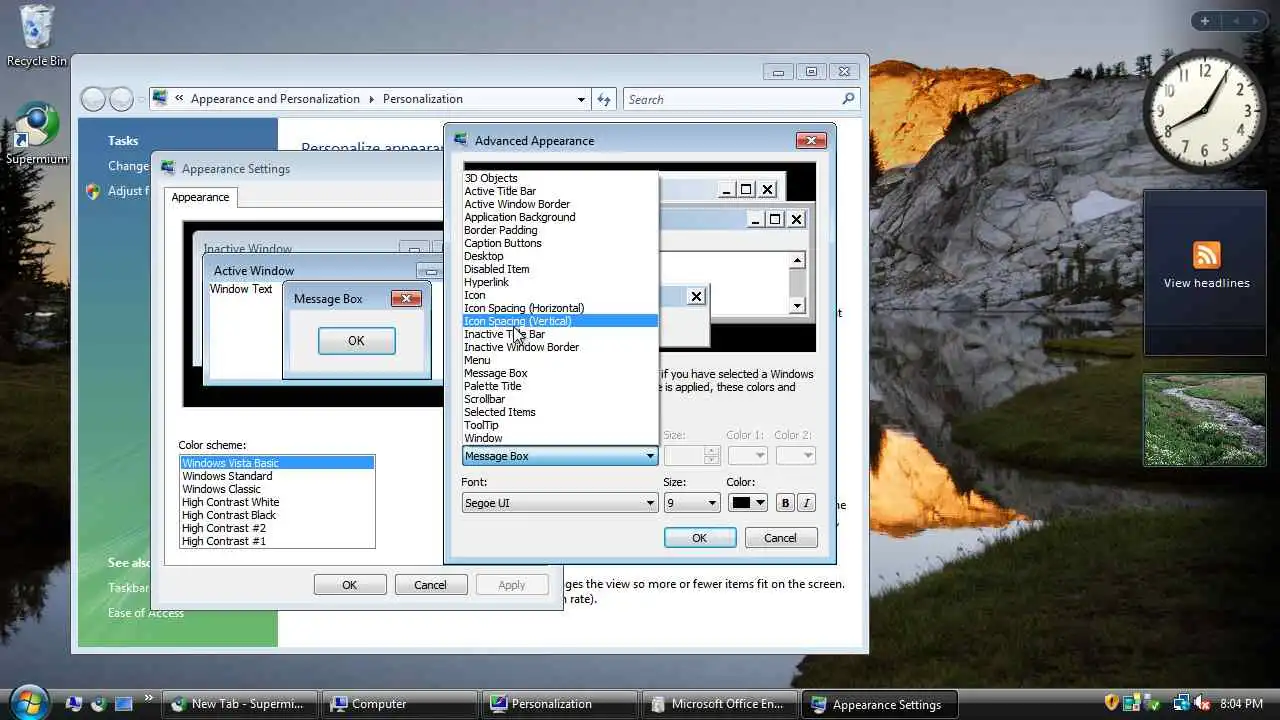This screenshot has height=720, width=1280.
Task: Click the slideshow gadget picture
Action: point(1205,420)
